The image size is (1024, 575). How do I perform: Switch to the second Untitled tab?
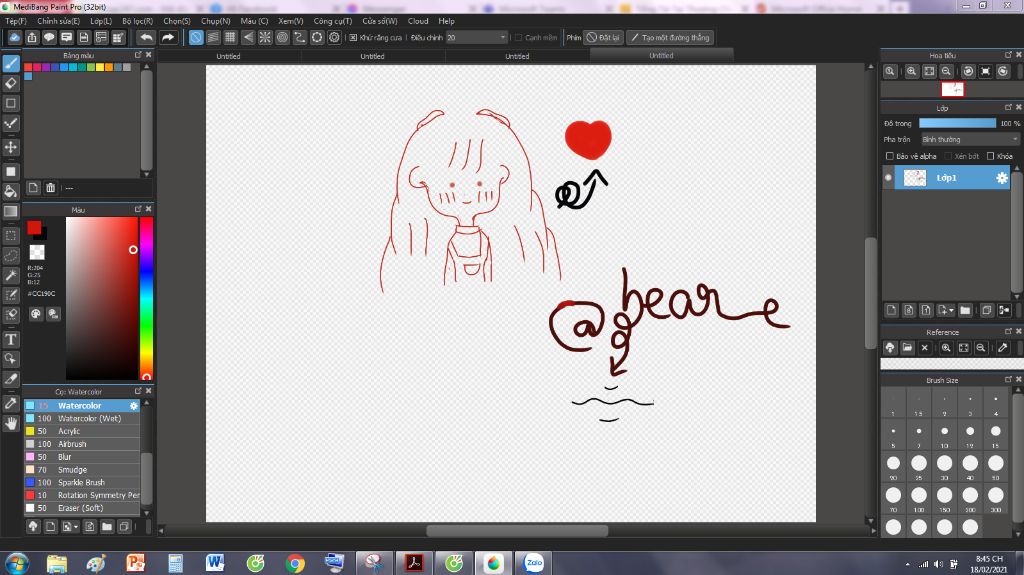372,56
